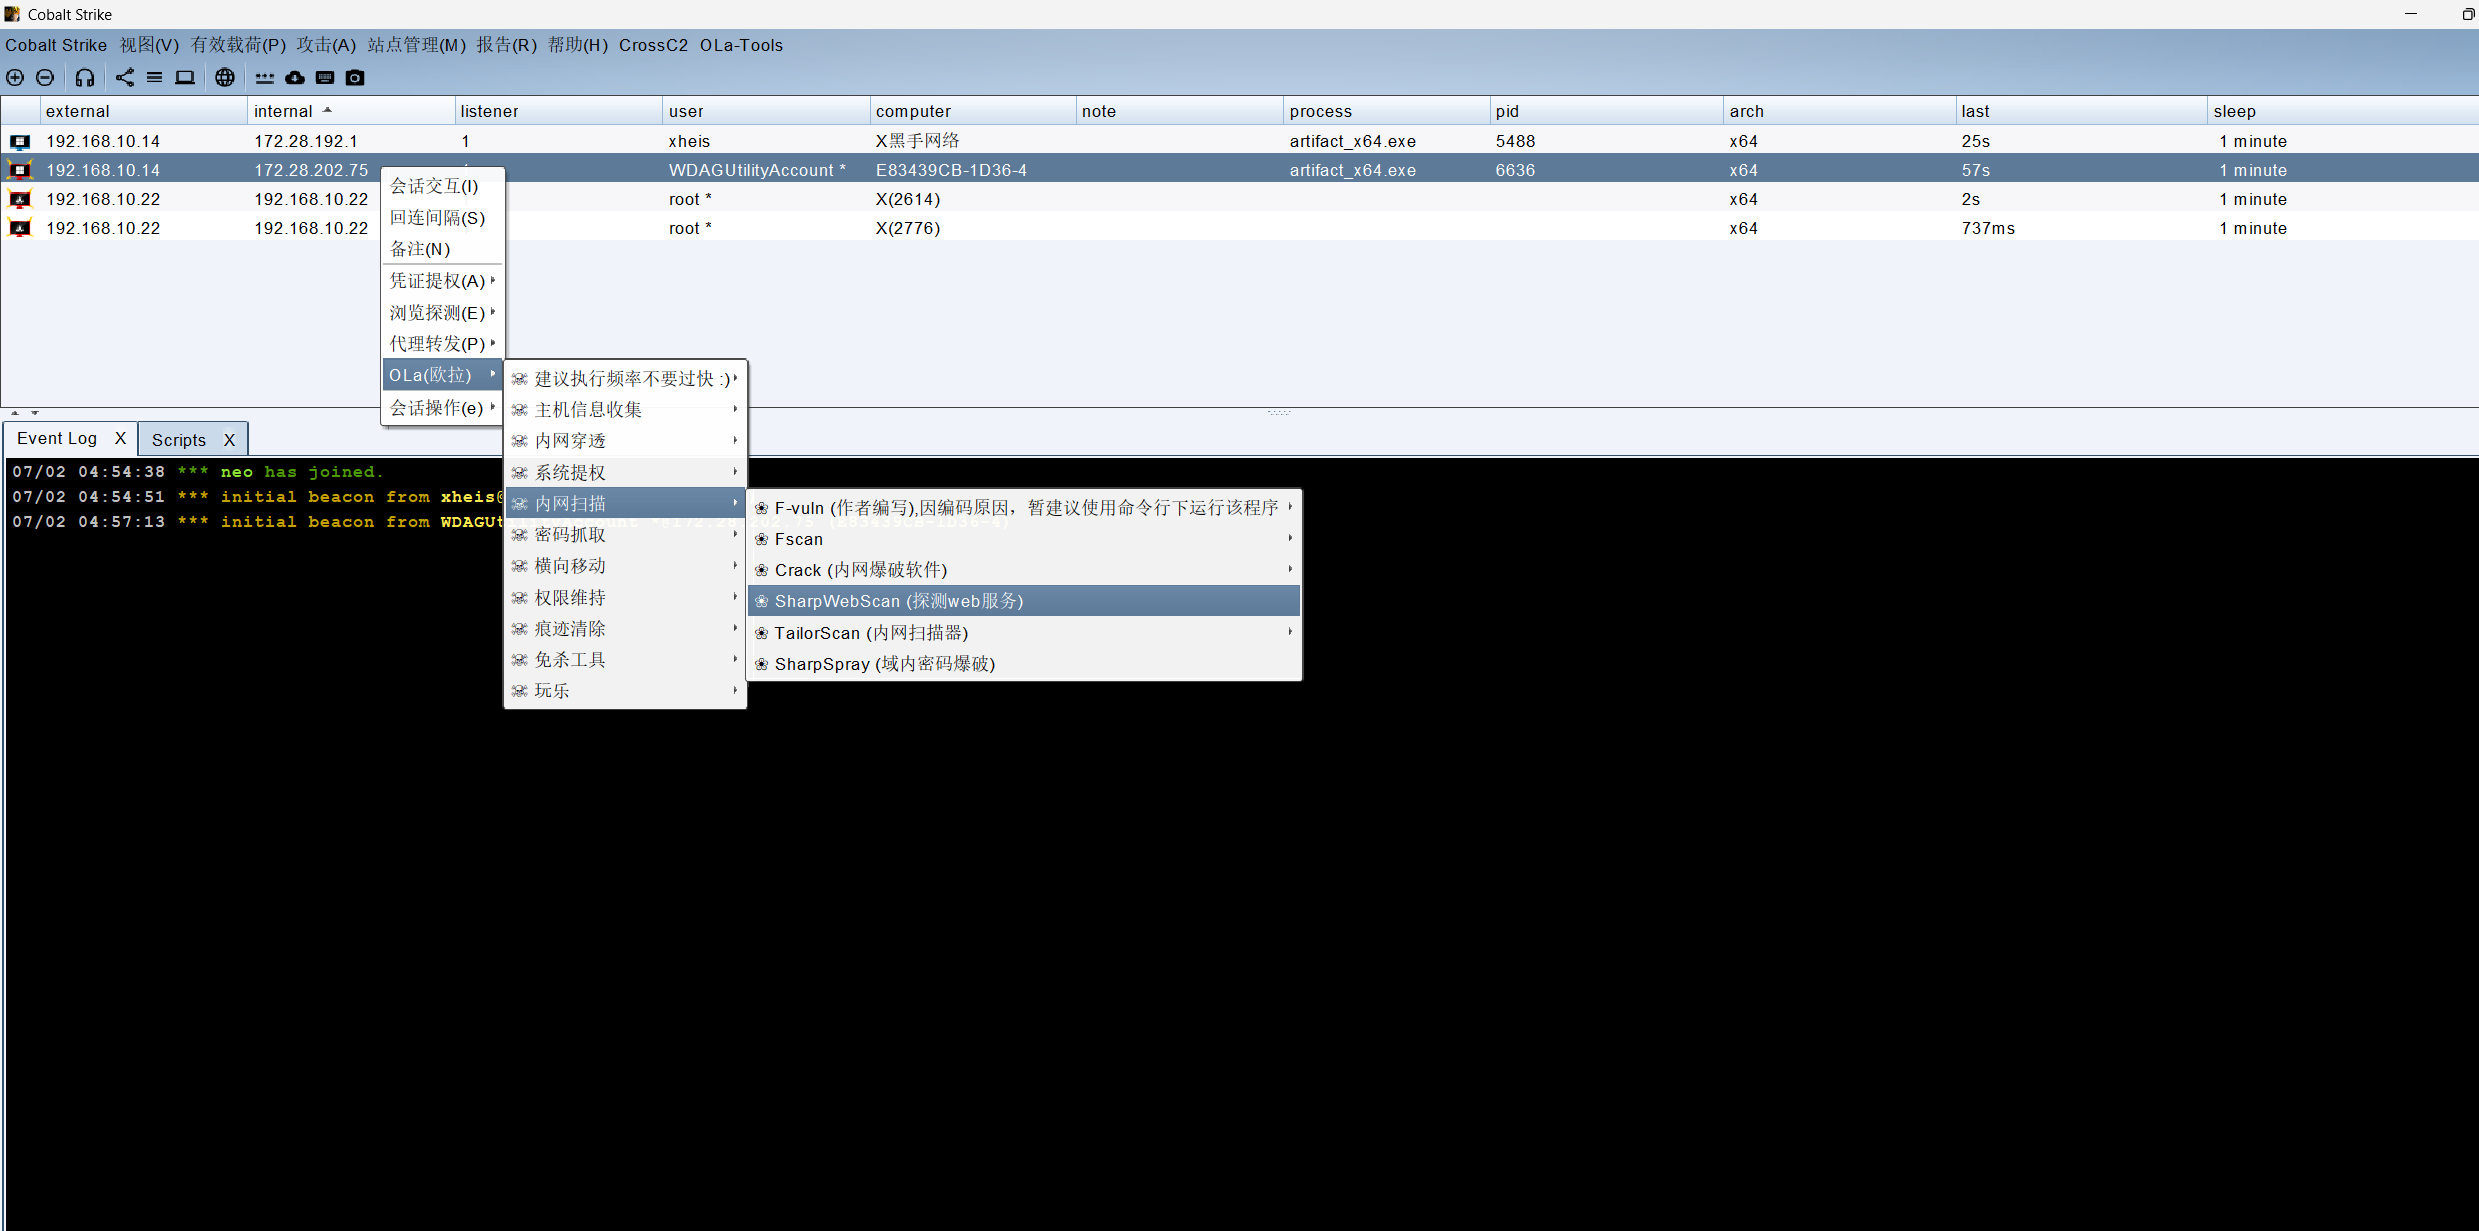Sort by the pid column header
Image resolution: width=2479 pixels, height=1231 pixels.
click(1606, 111)
